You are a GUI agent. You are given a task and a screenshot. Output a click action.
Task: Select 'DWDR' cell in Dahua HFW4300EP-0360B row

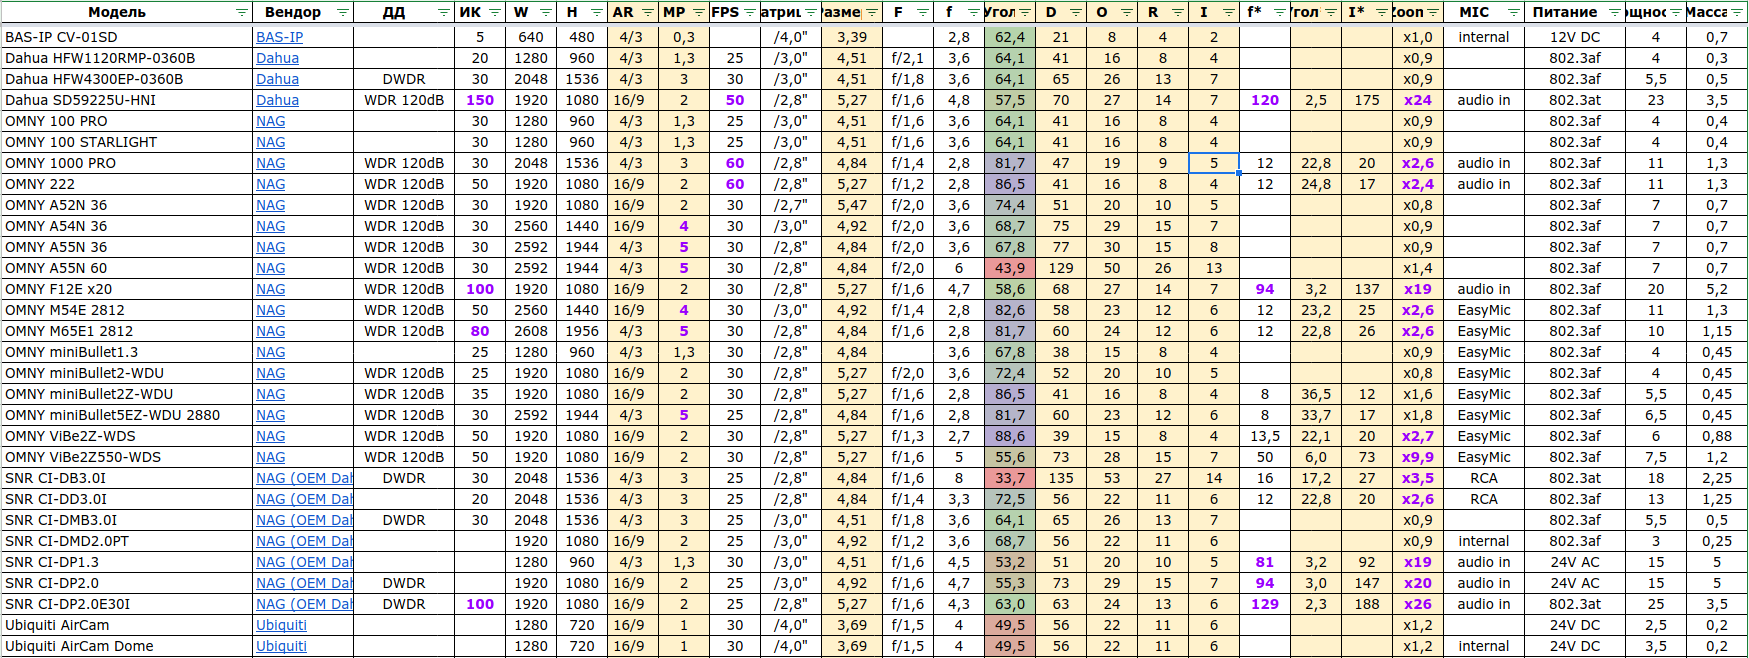click(x=404, y=79)
